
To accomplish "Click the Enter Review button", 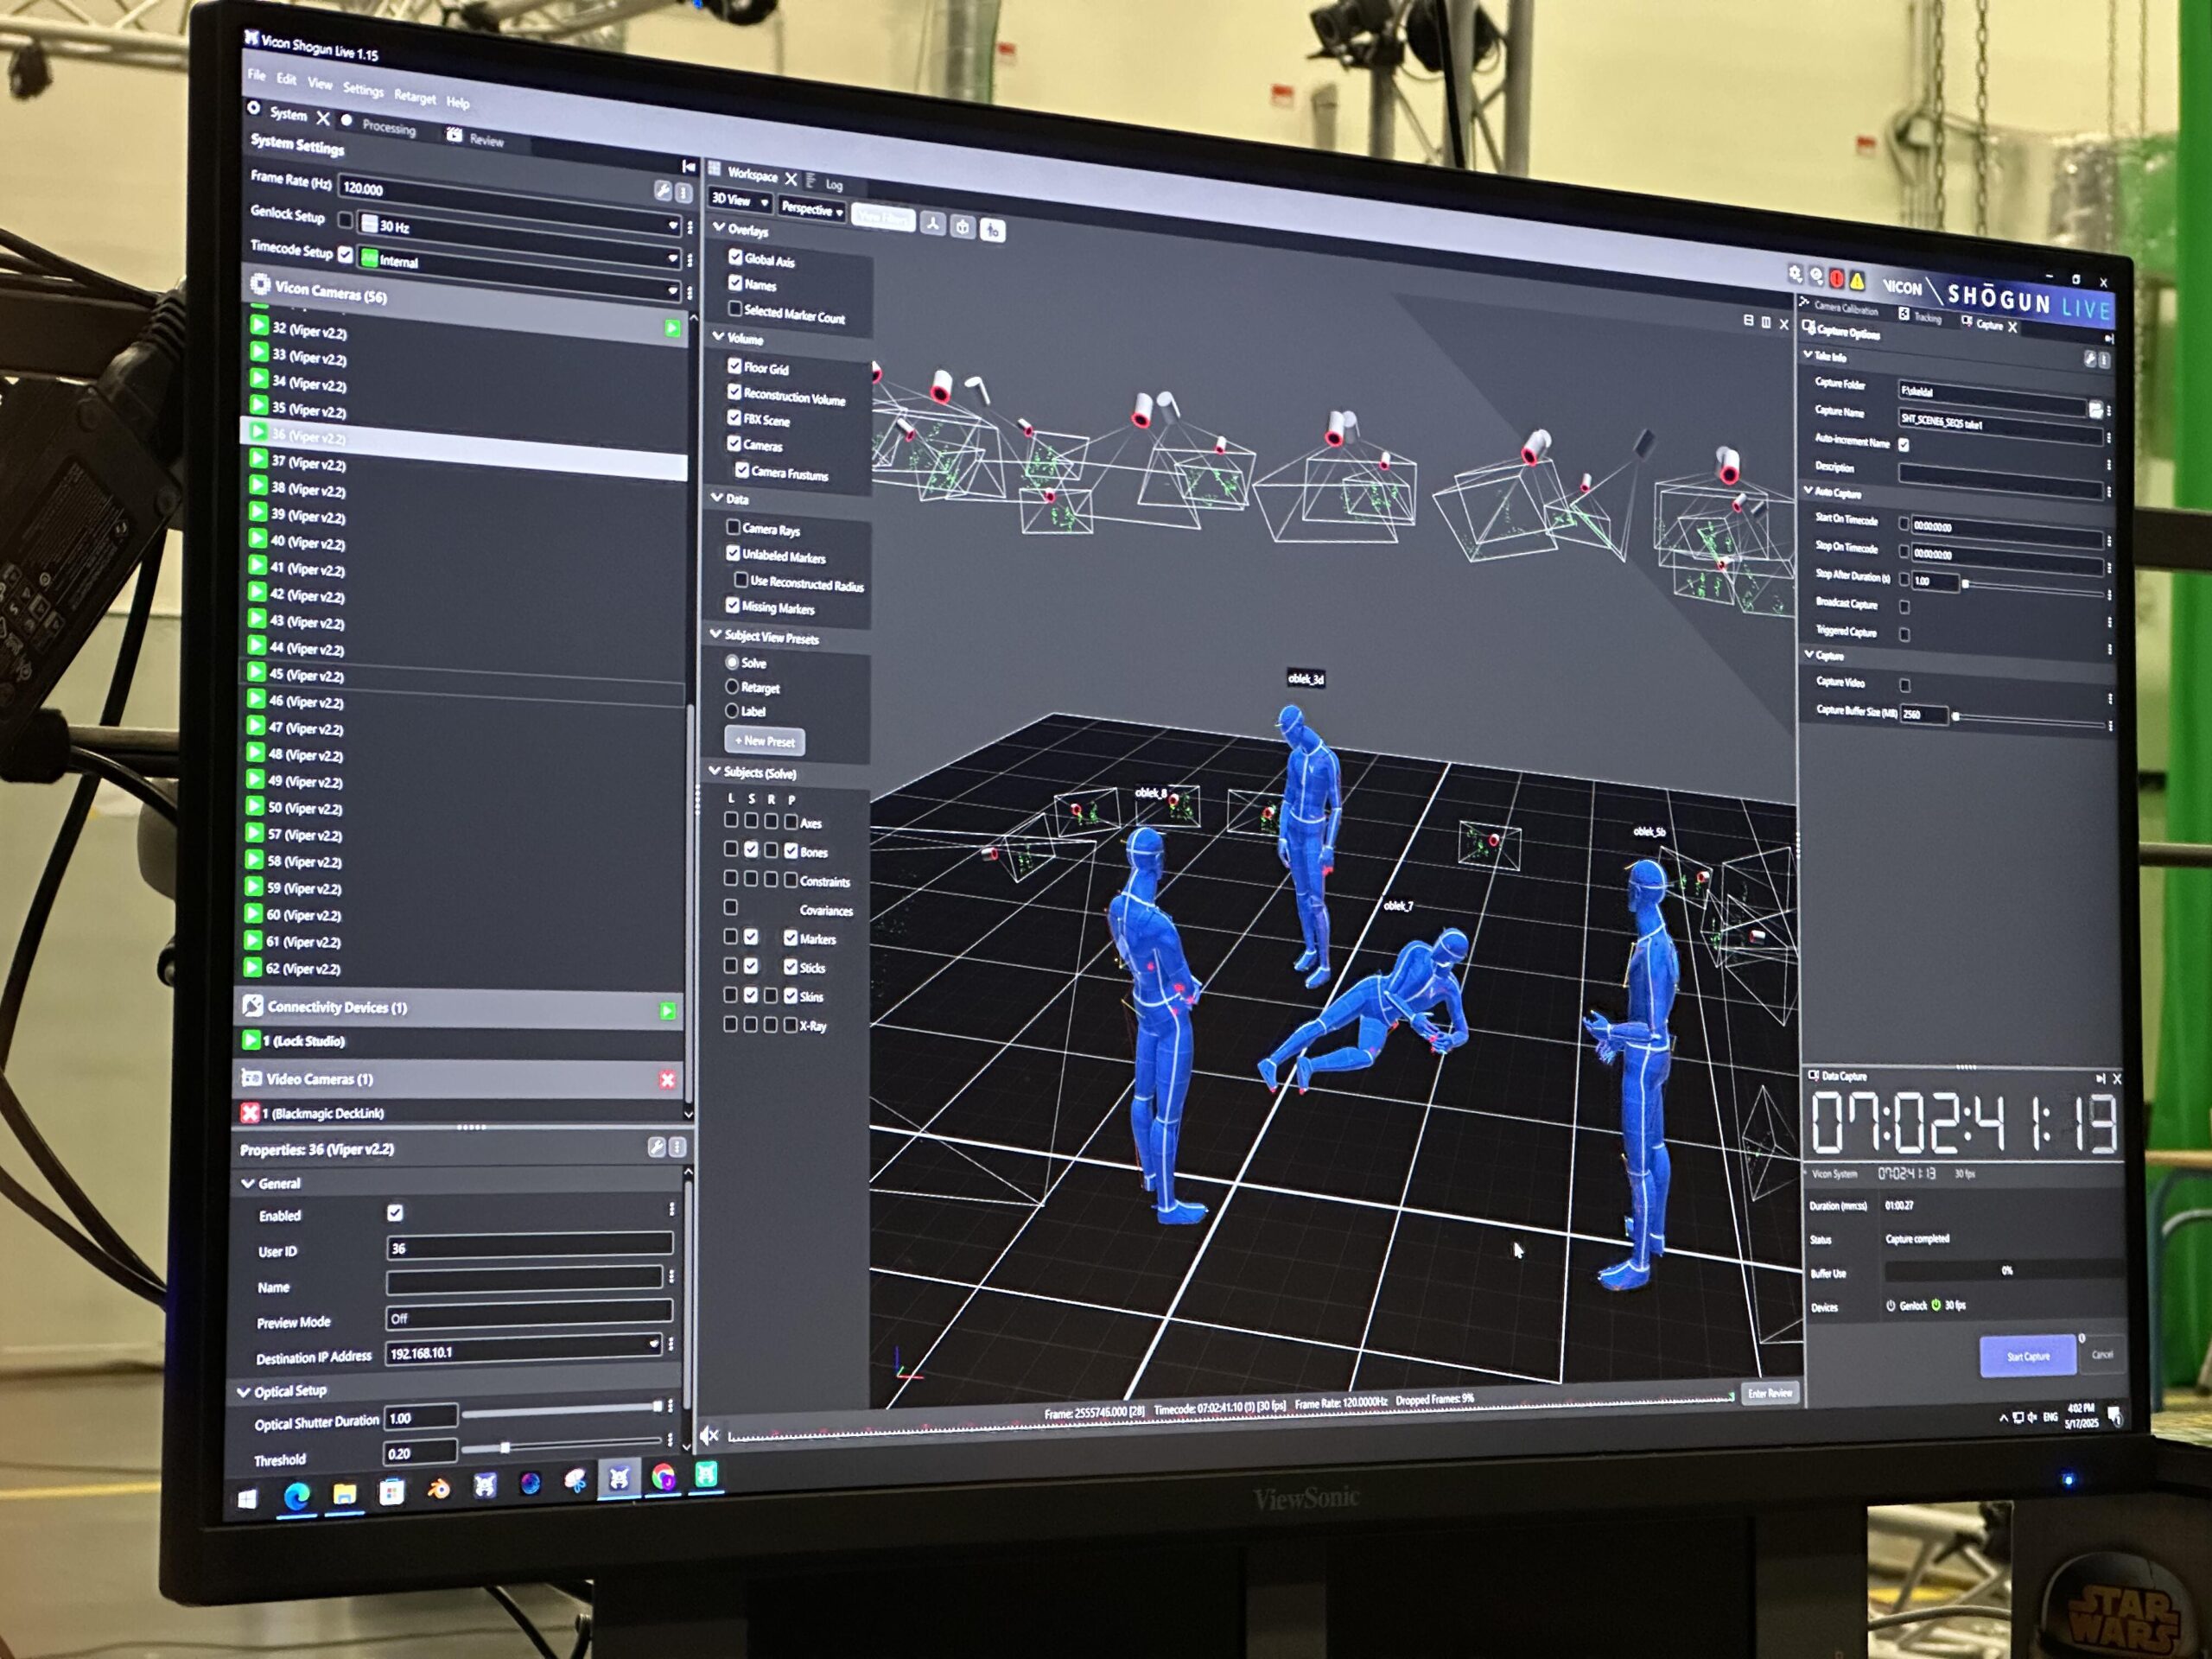I will point(1769,1393).
